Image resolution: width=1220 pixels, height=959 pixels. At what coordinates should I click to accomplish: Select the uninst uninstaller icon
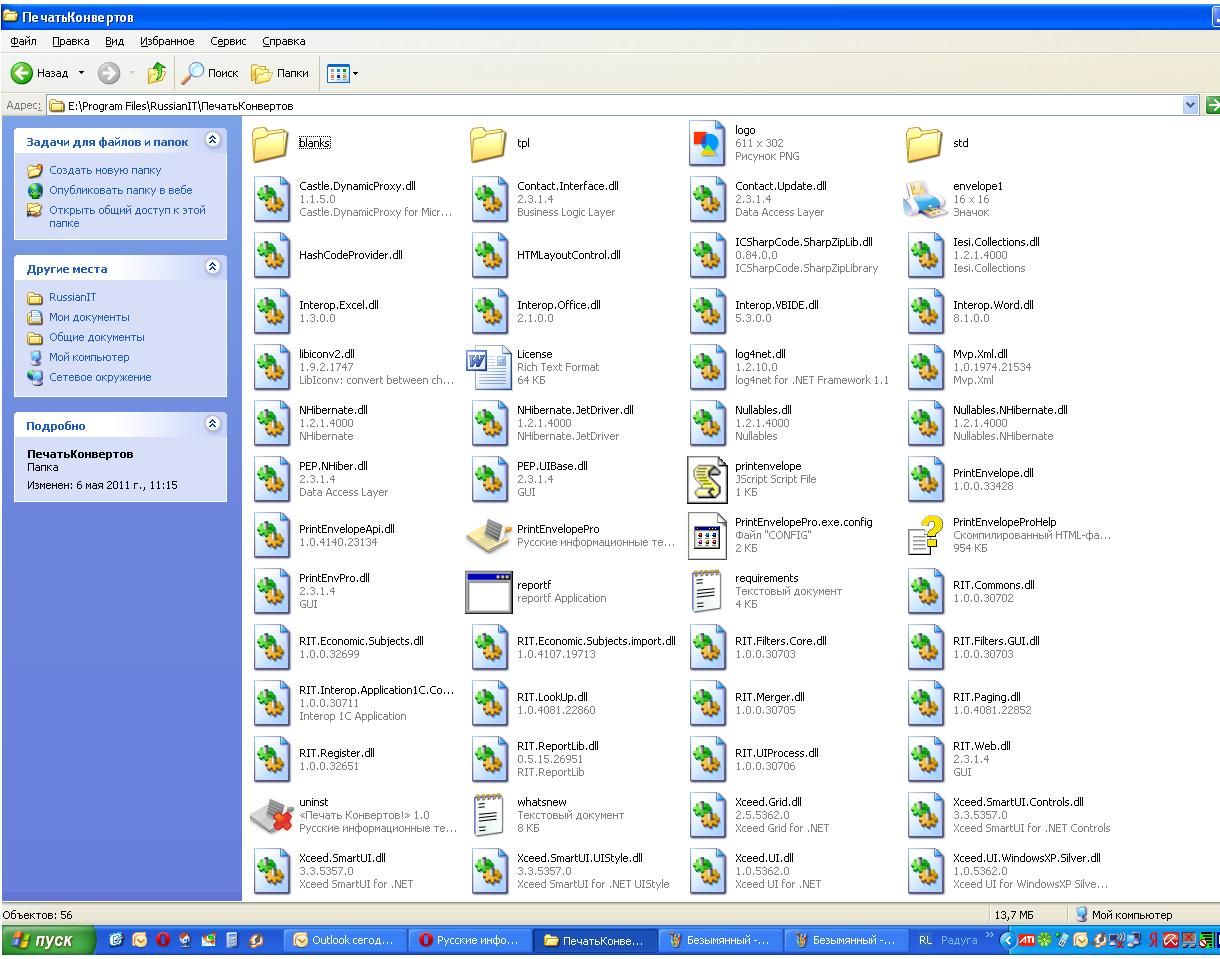(271, 815)
